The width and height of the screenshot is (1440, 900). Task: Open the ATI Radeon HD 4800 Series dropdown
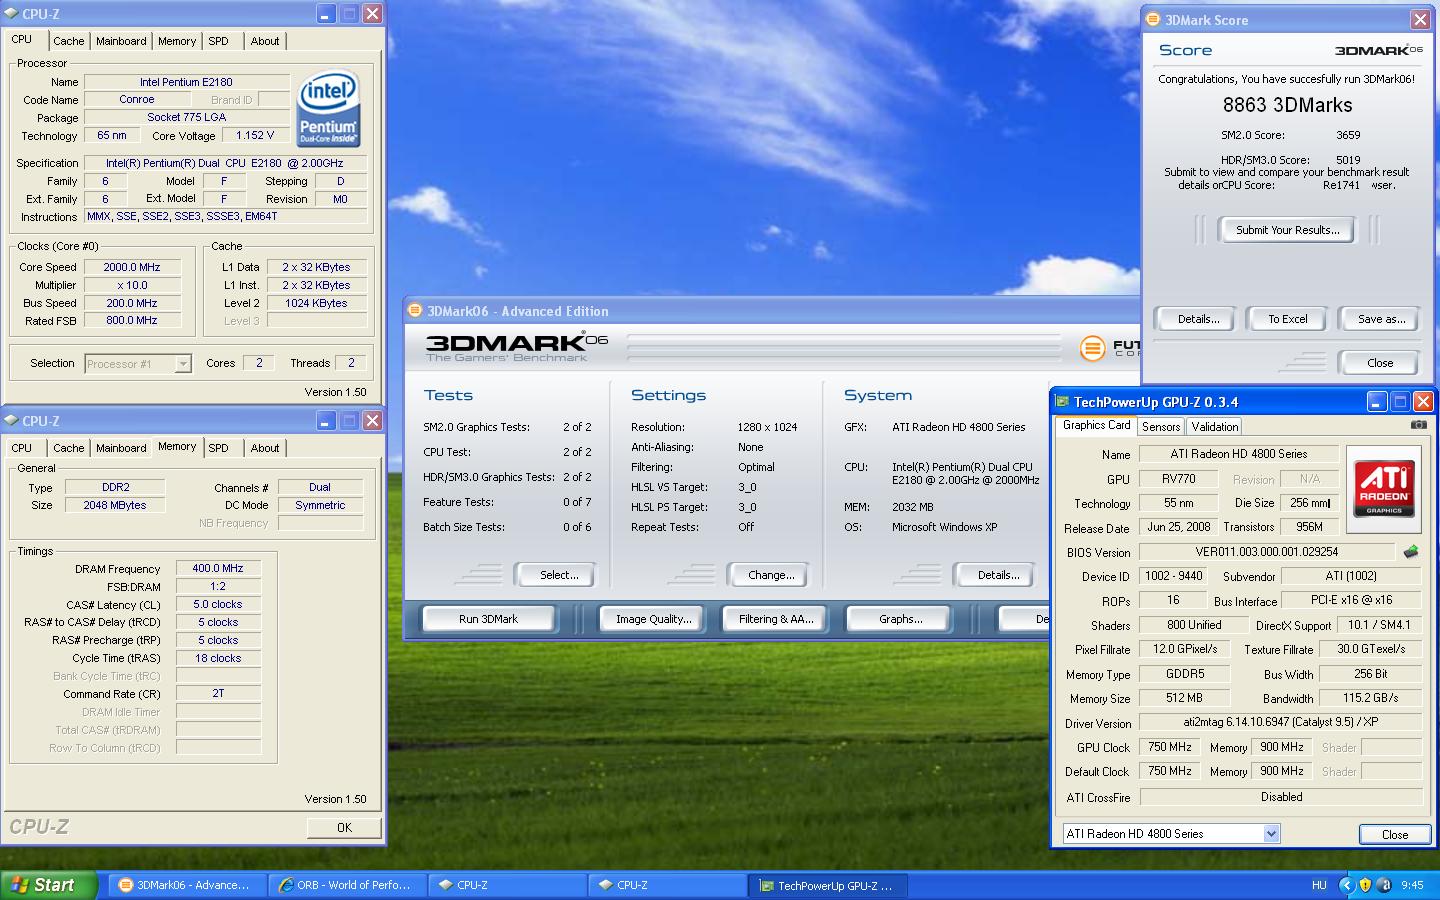[x=1171, y=834]
